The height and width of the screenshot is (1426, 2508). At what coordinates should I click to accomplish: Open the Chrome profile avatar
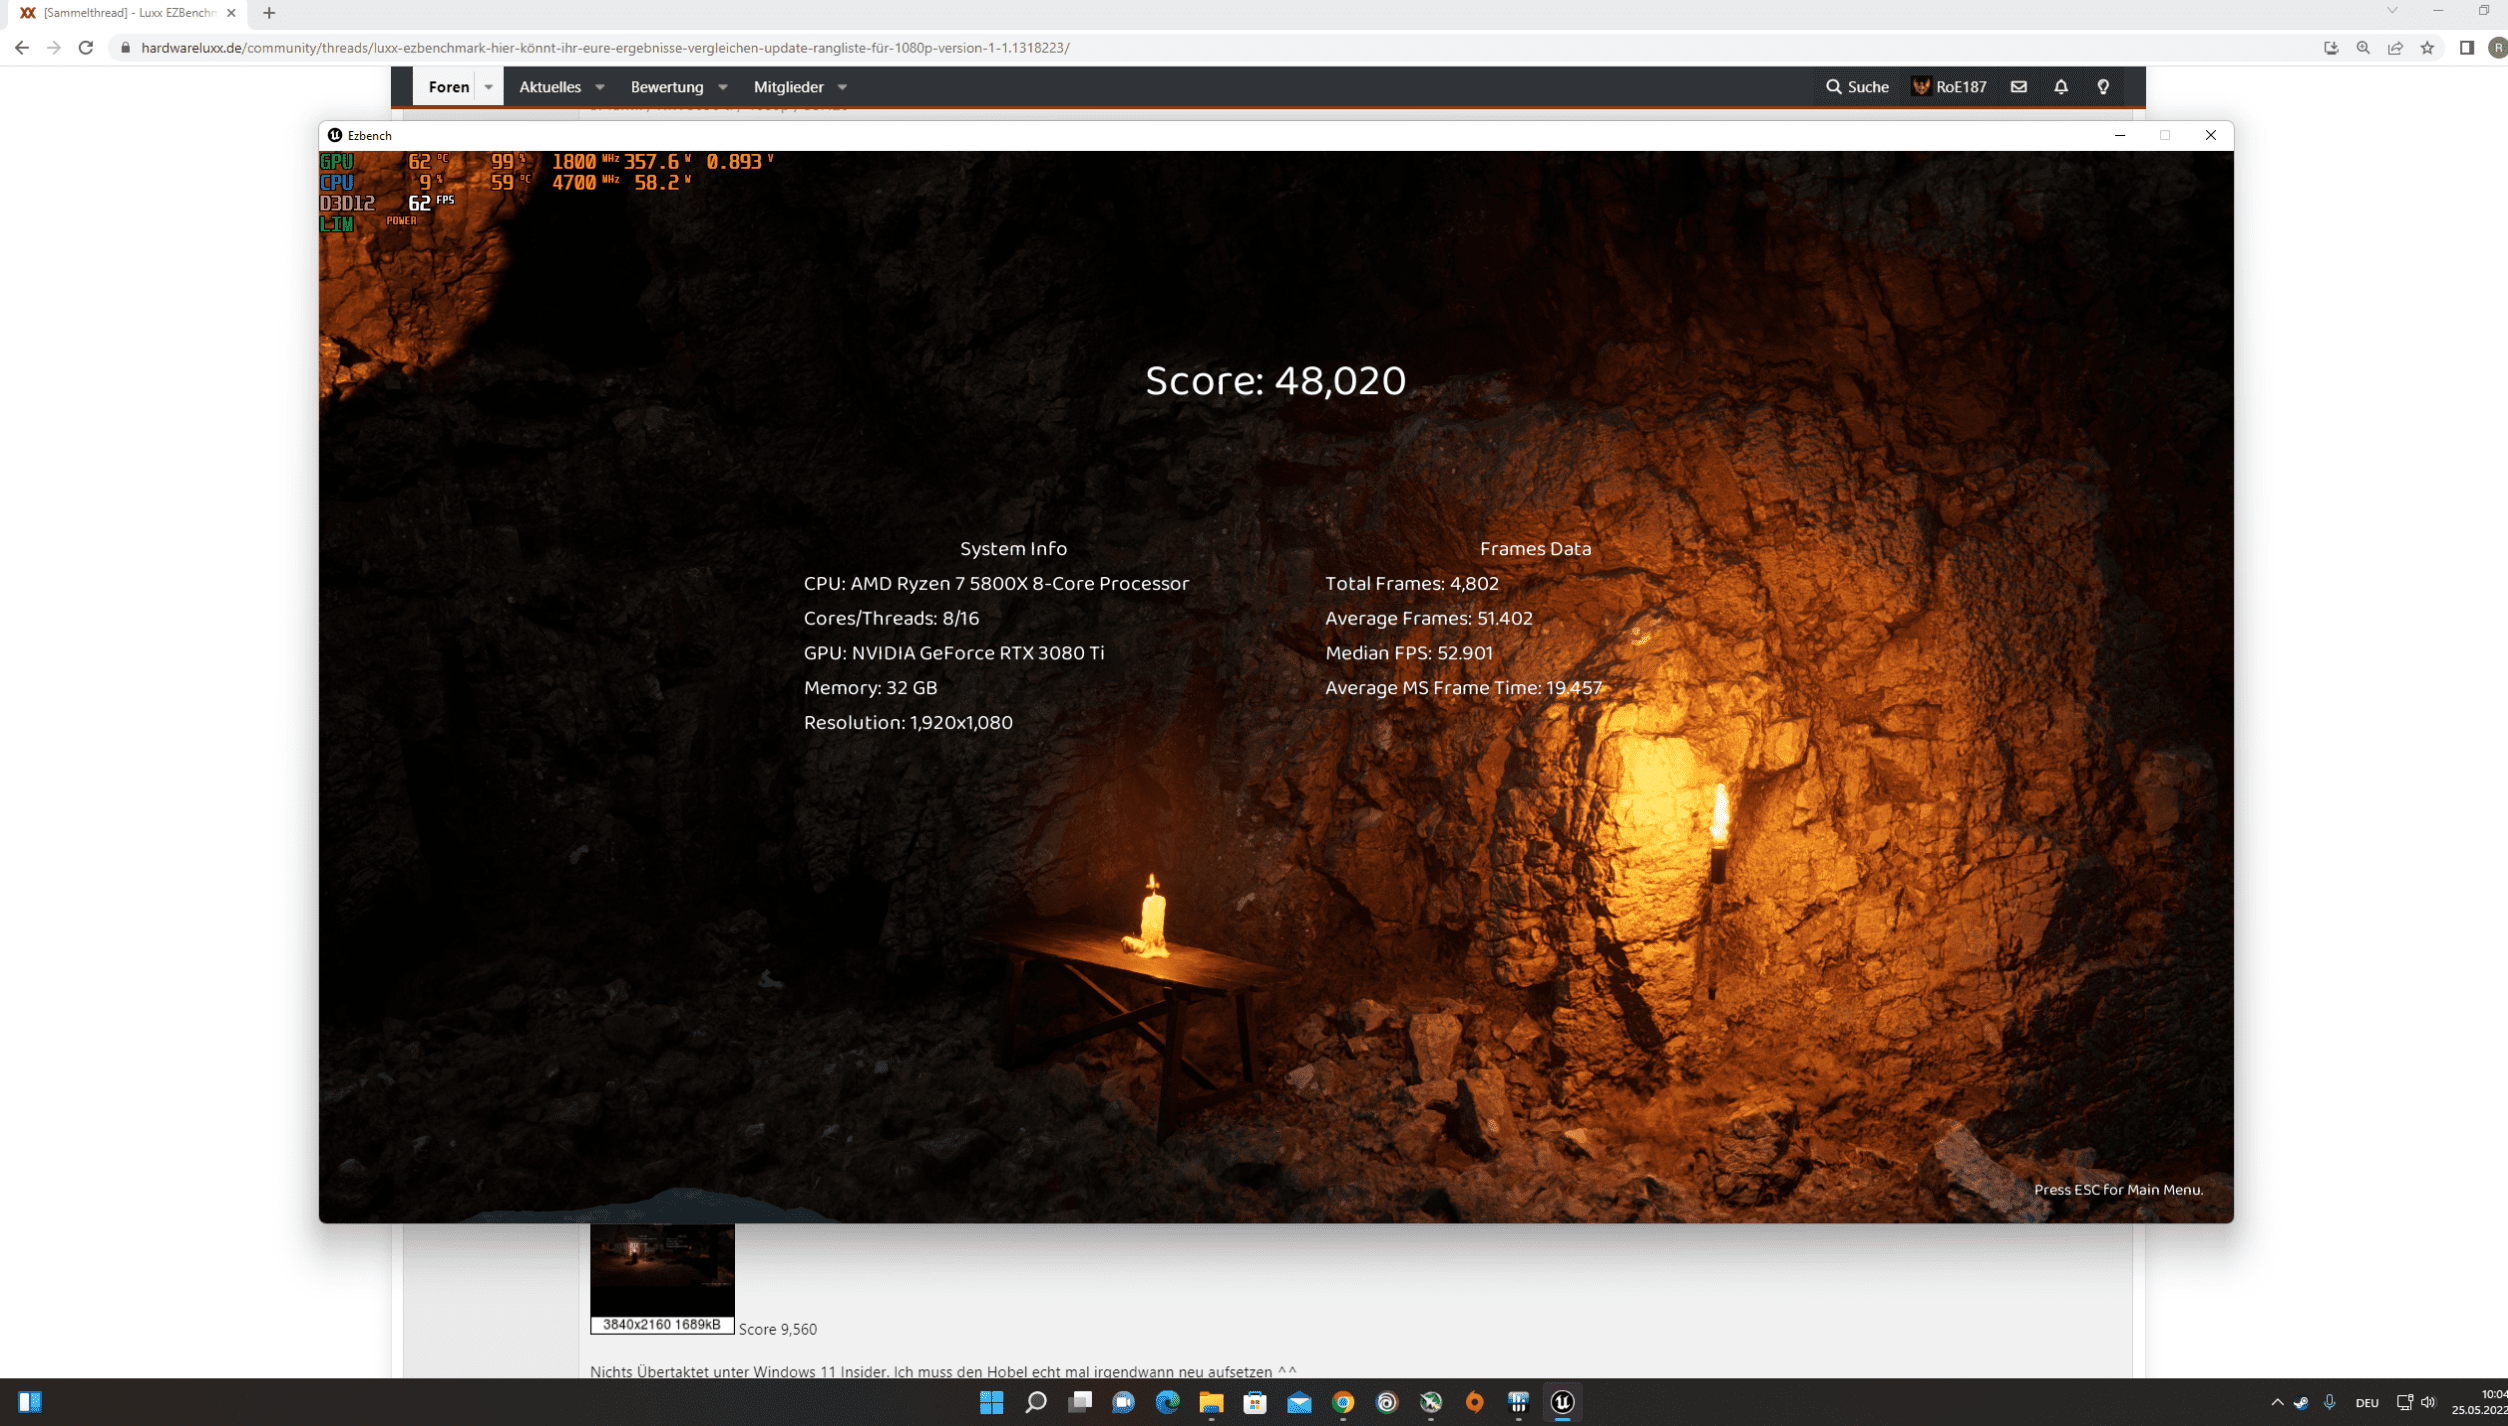(x=2498, y=47)
